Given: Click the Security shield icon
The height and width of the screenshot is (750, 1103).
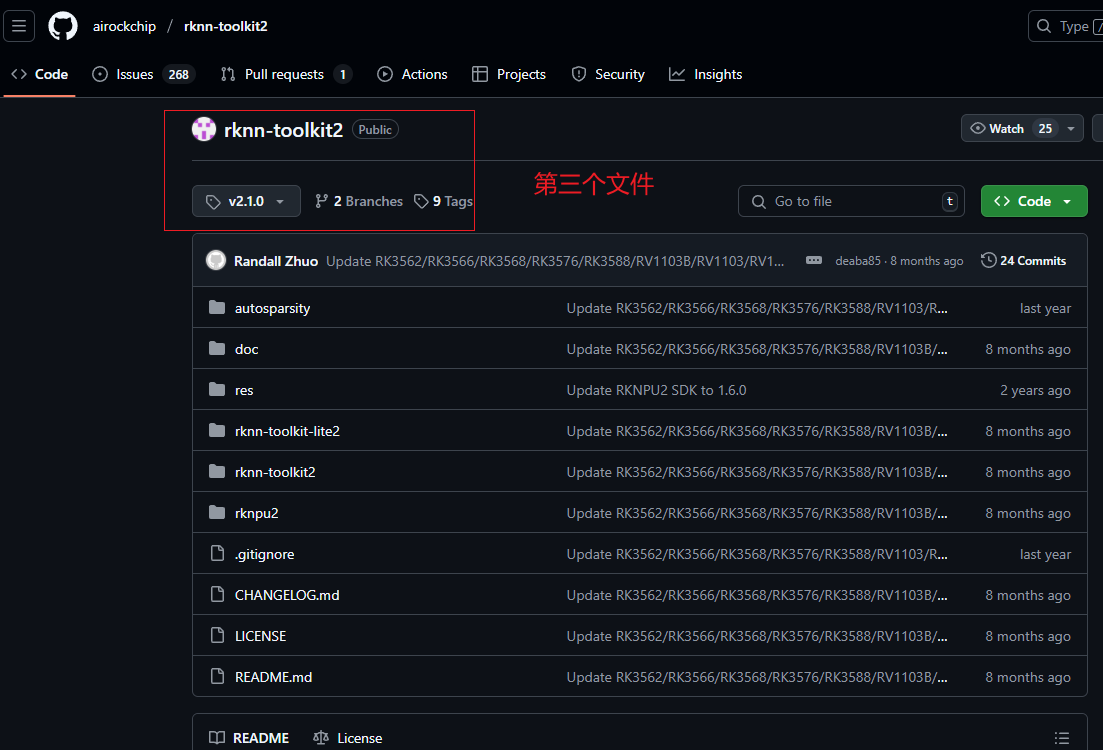Looking at the screenshot, I should coord(579,74).
